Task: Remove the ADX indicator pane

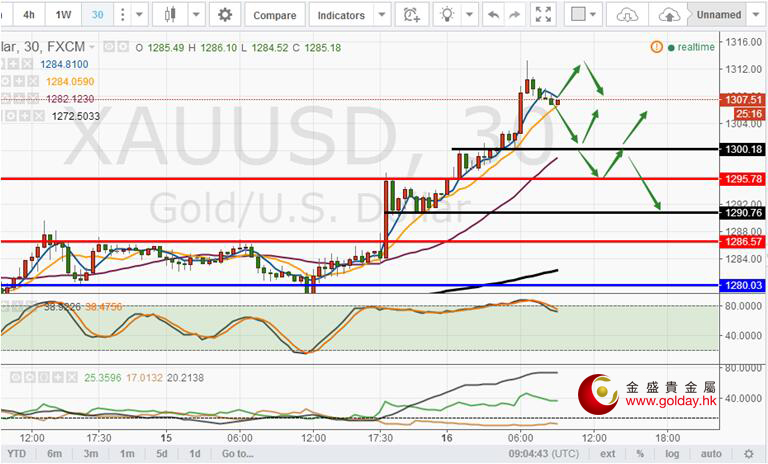Action: (x=72, y=377)
